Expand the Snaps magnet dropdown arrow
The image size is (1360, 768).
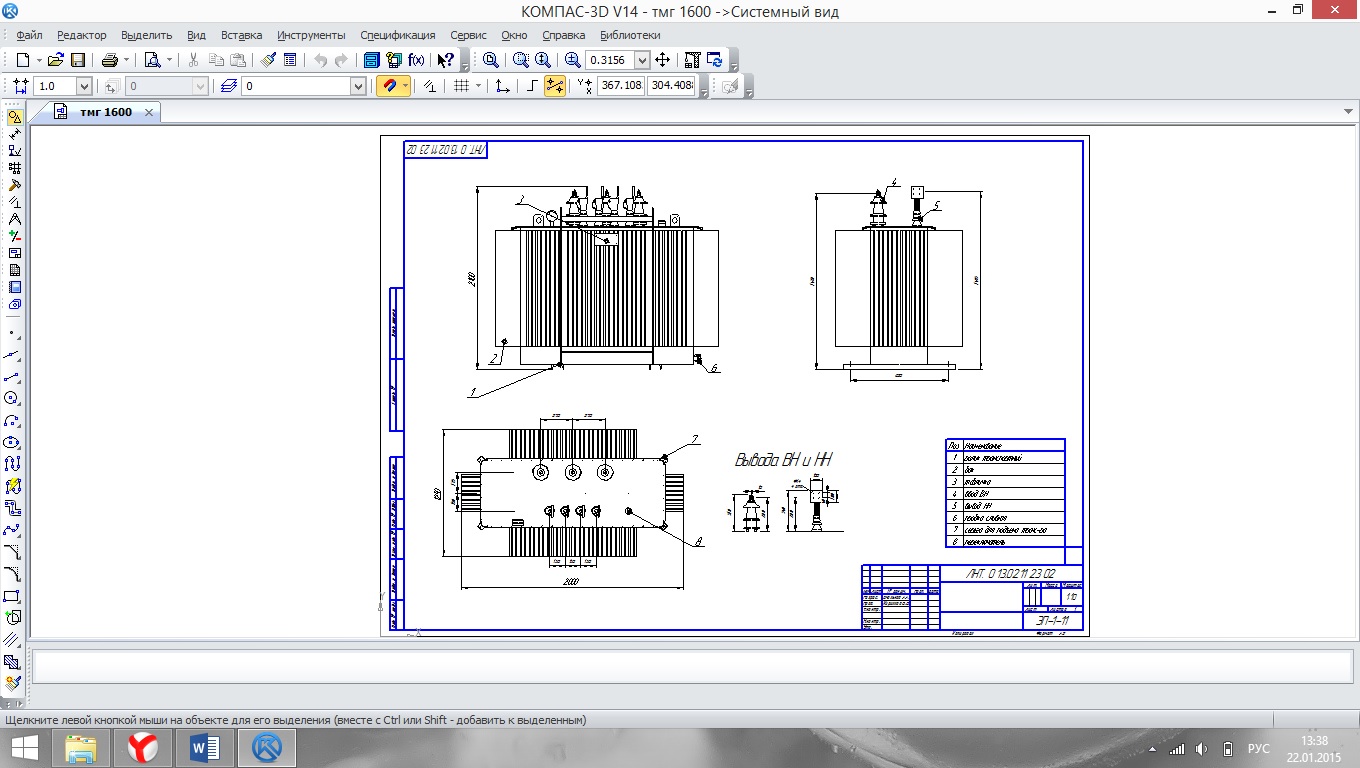tap(405, 86)
